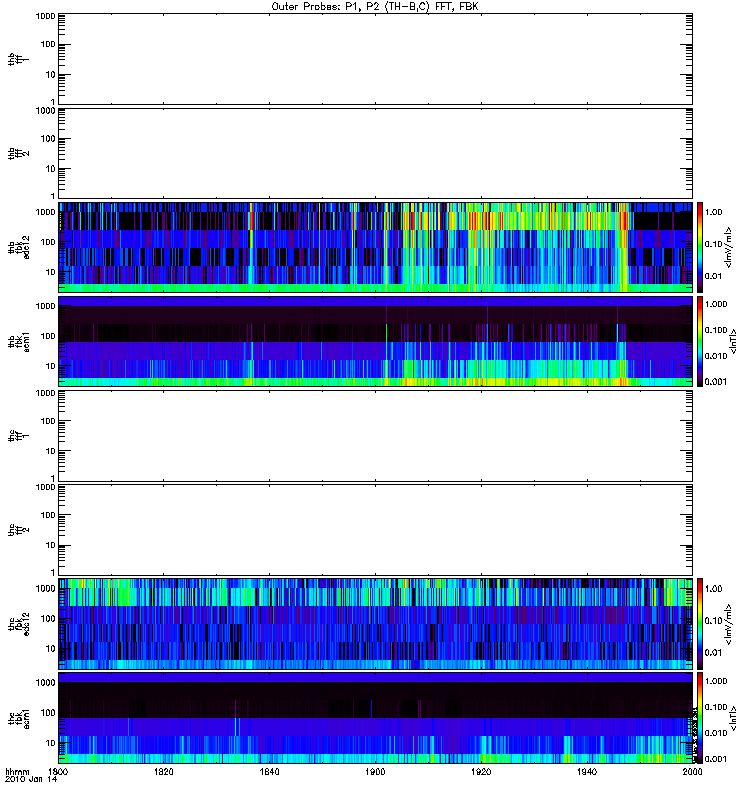Click the thc fbk edc12 color bar
Image resolution: width=750 pixels, height=800 pixels.
pos(700,623)
